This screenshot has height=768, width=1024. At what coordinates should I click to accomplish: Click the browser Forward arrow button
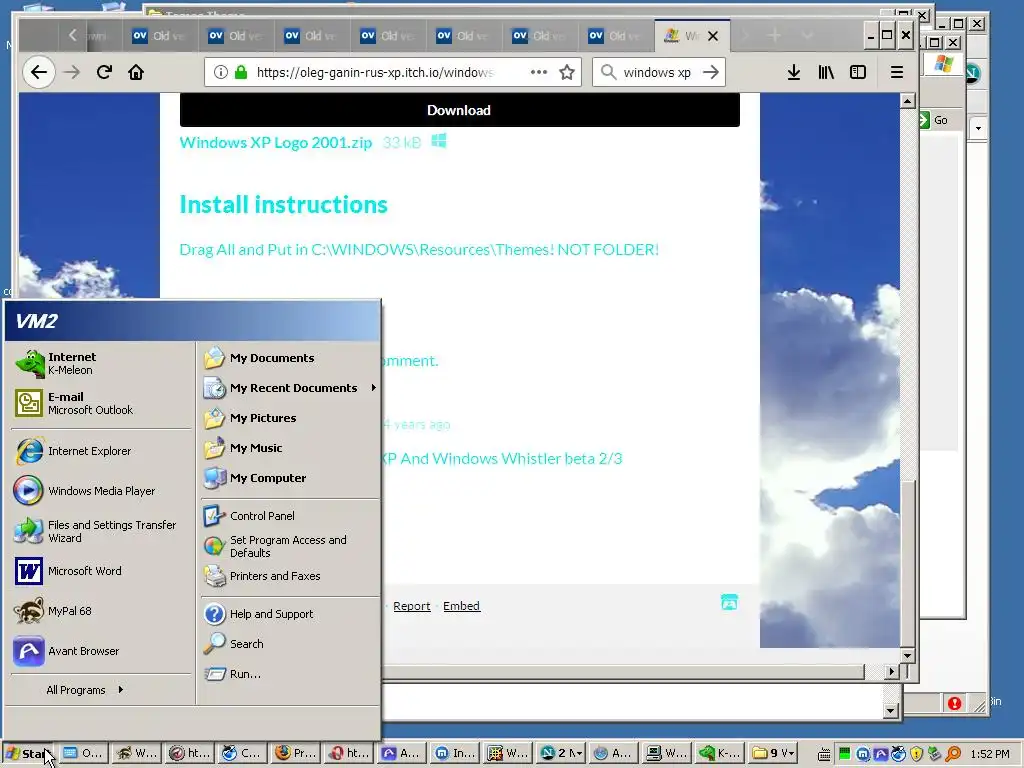point(72,72)
